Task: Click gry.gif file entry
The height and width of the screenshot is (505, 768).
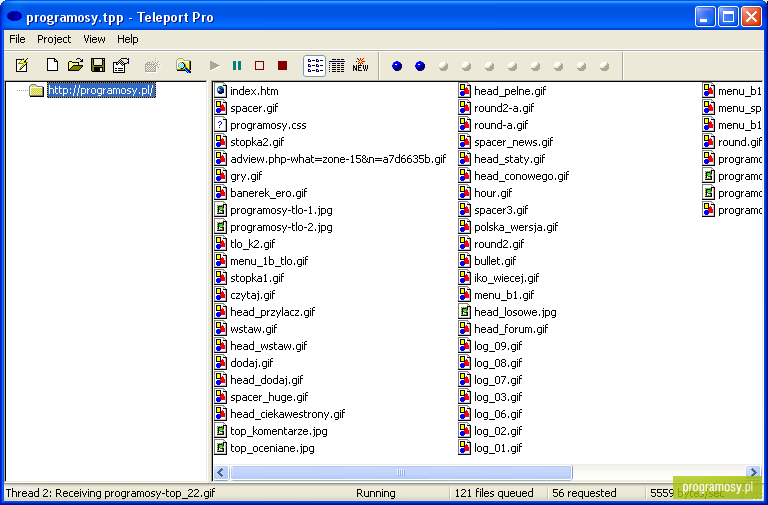Action: [x=246, y=176]
